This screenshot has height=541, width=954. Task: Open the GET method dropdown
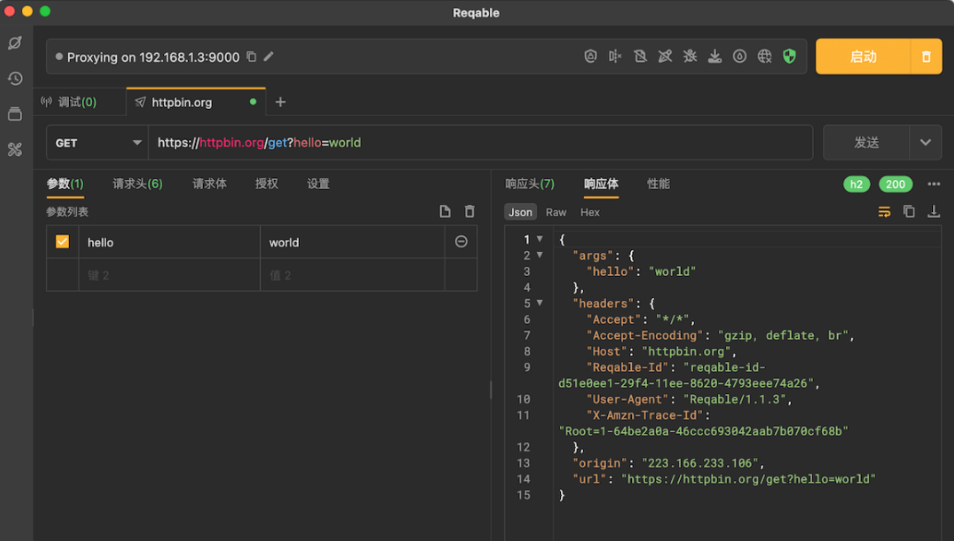coord(97,143)
